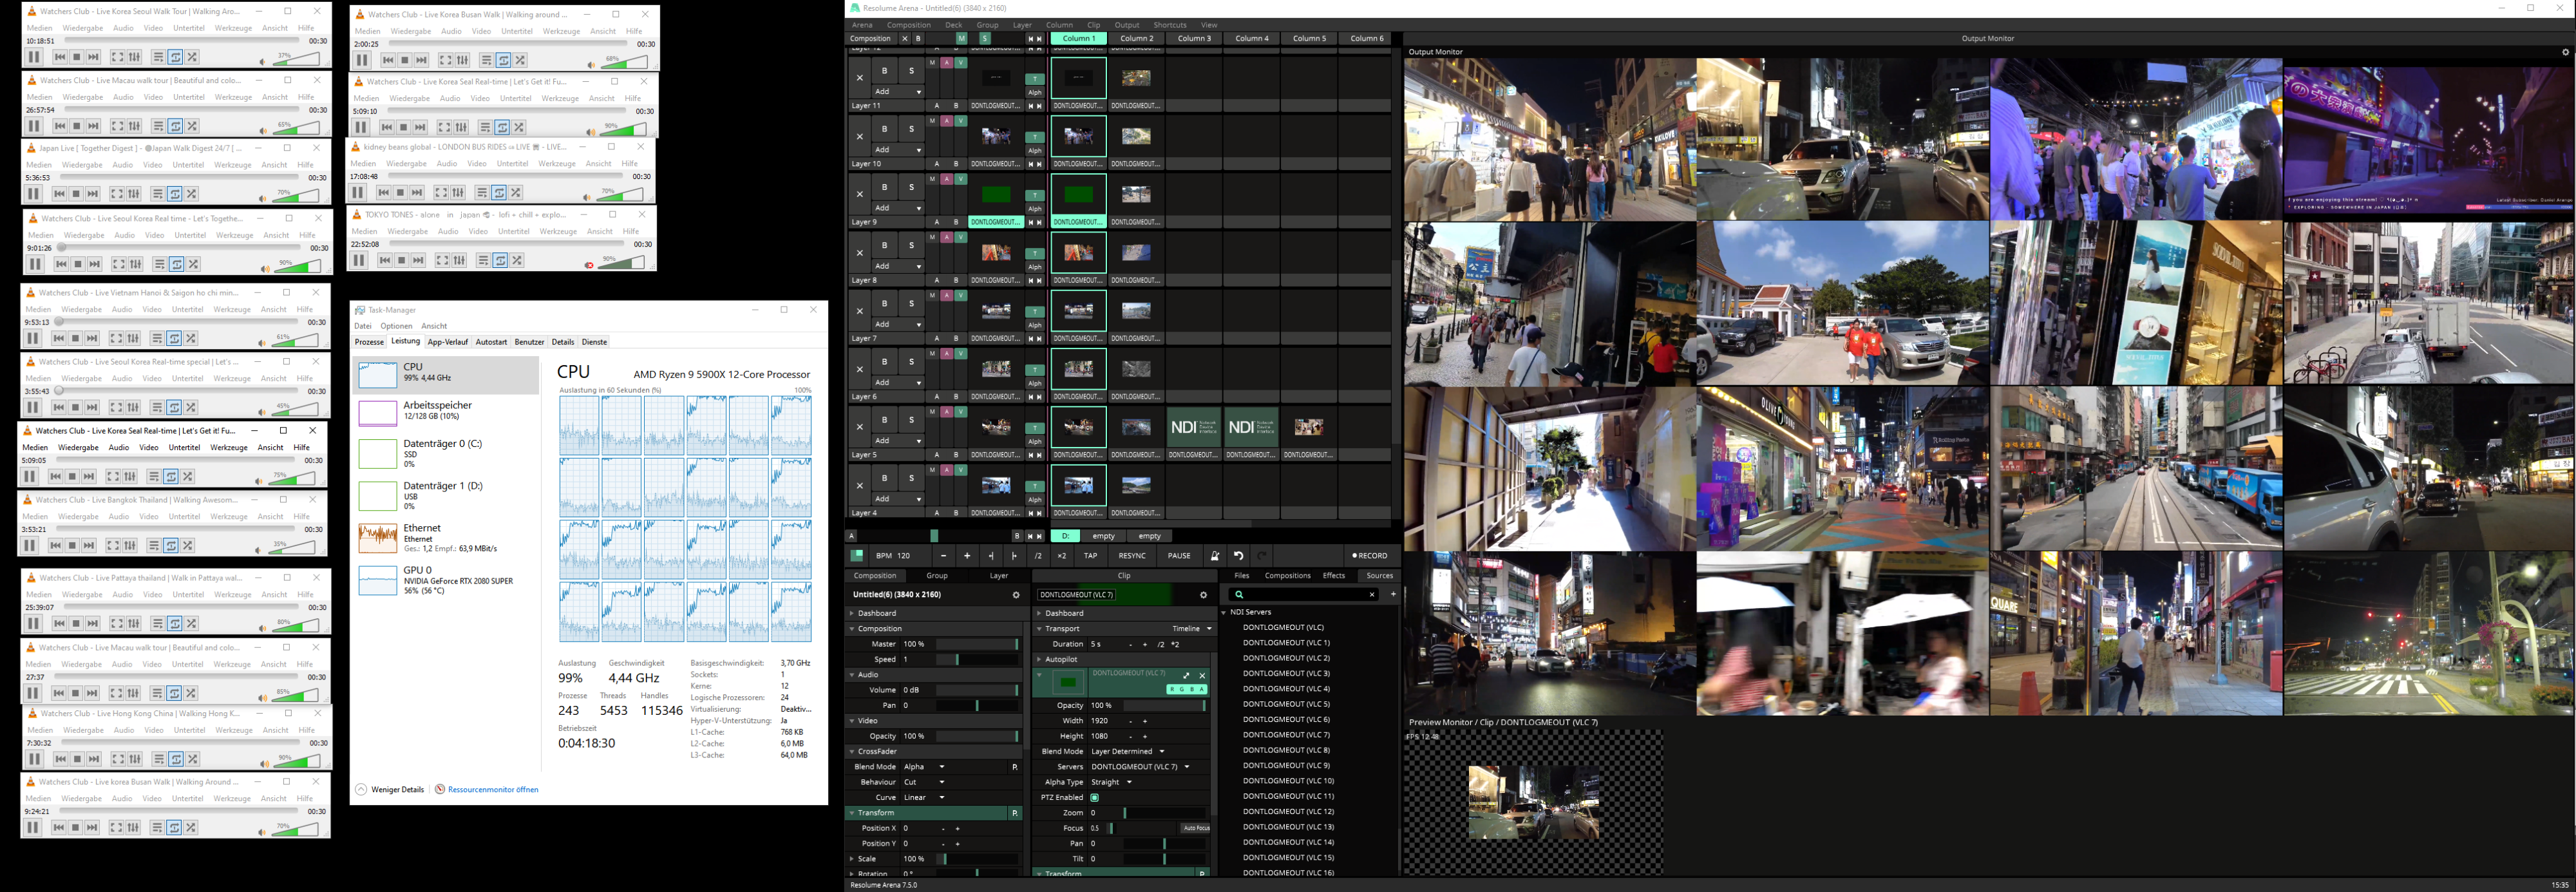Click the RECORD button
This screenshot has width=2576, height=892.
point(1370,556)
